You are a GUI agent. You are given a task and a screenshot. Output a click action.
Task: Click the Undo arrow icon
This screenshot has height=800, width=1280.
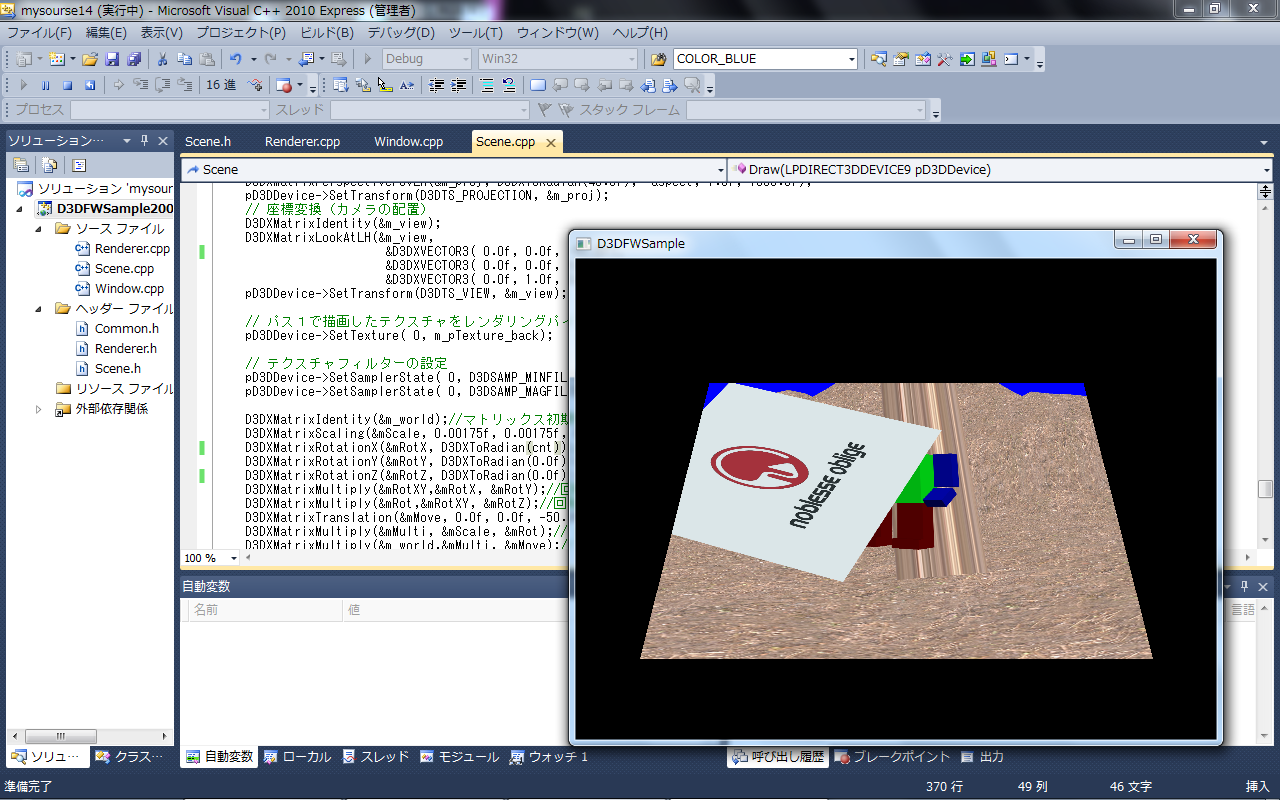(236, 59)
